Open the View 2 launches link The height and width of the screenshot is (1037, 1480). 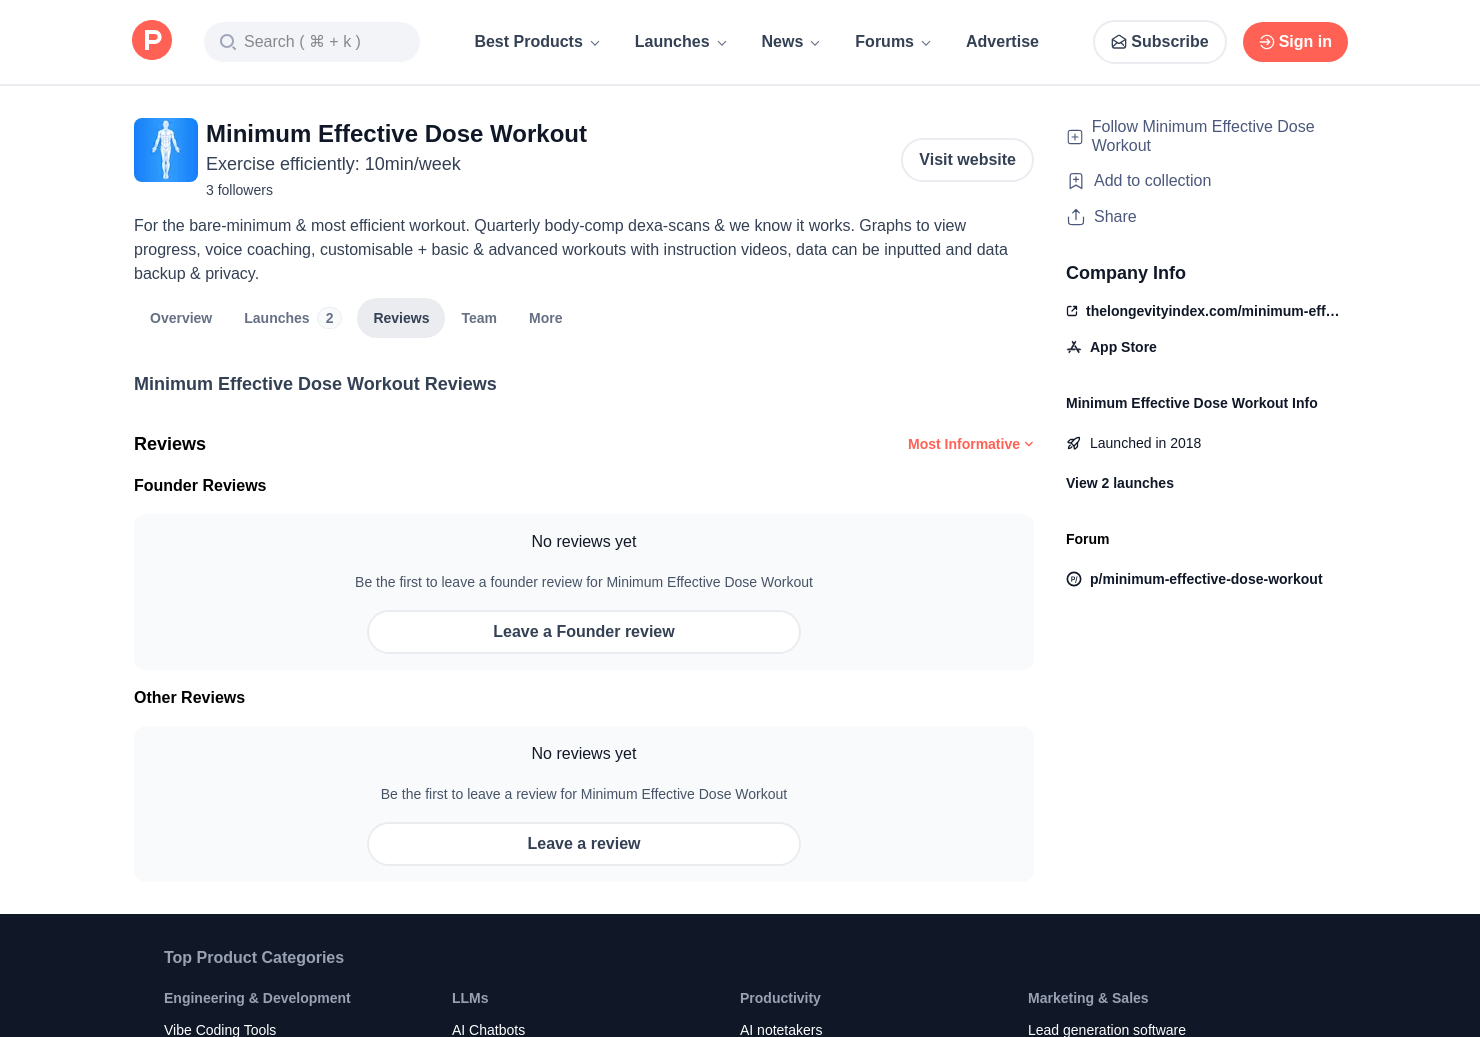pyautogui.click(x=1120, y=483)
